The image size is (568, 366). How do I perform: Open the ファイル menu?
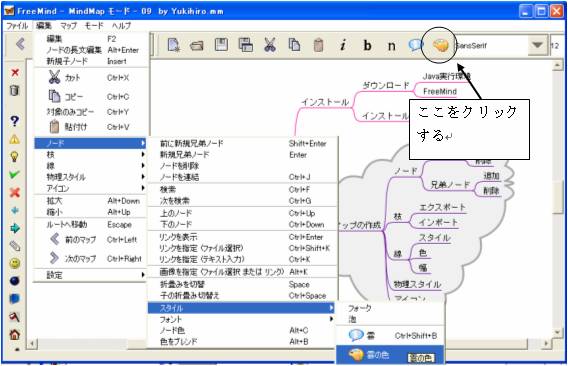17,26
